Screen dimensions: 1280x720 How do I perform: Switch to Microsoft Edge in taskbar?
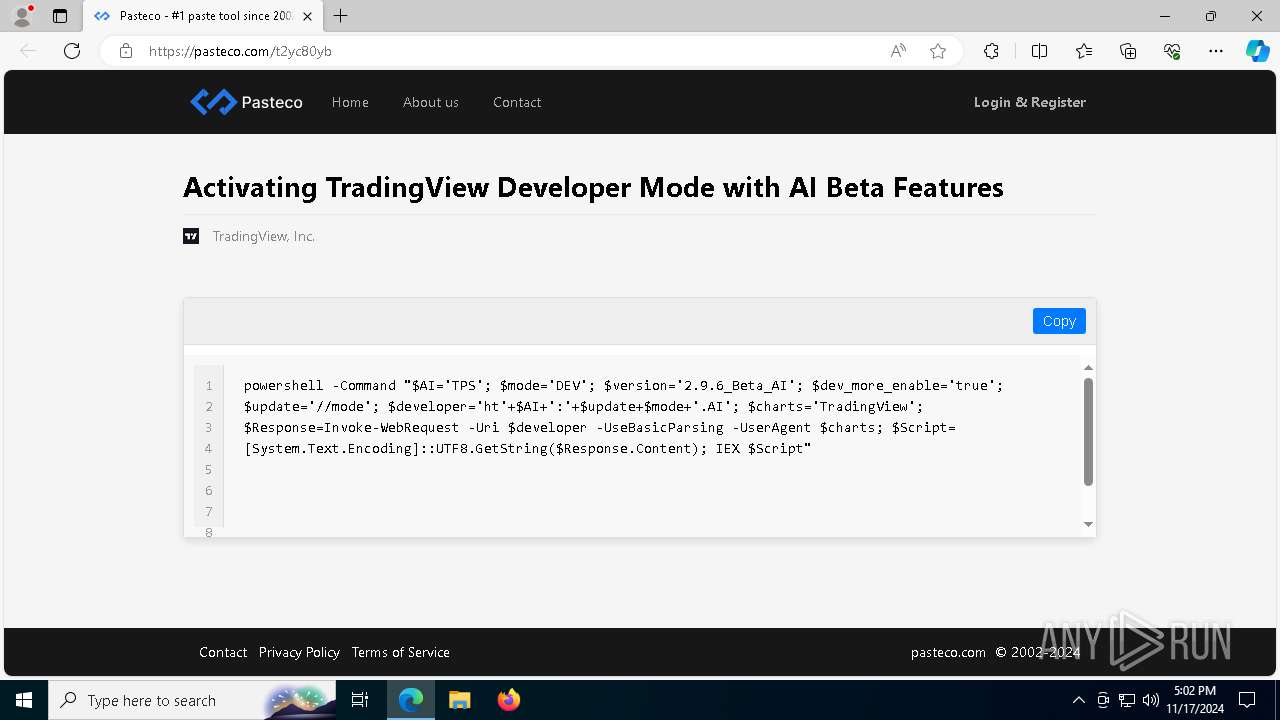[411, 700]
